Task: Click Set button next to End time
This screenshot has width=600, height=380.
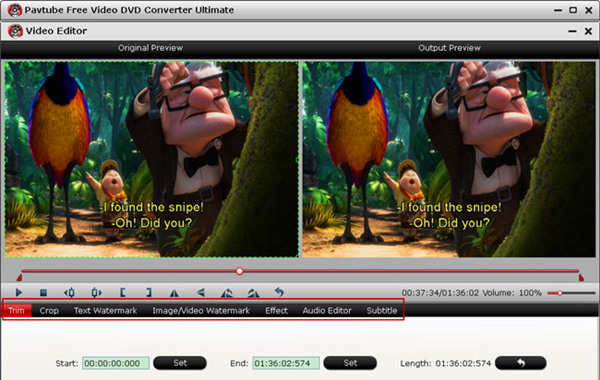Action: point(350,363)
